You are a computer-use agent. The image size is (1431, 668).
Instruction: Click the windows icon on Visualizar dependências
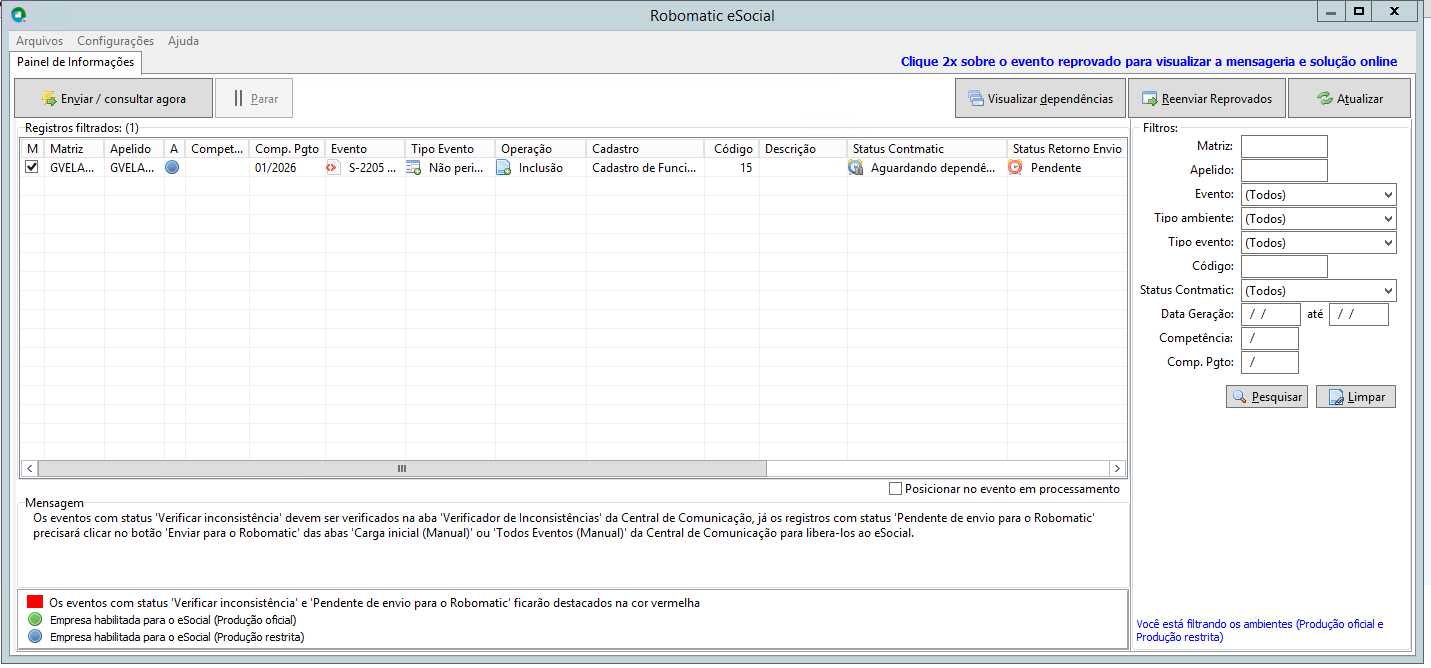[x=975, y=99]
